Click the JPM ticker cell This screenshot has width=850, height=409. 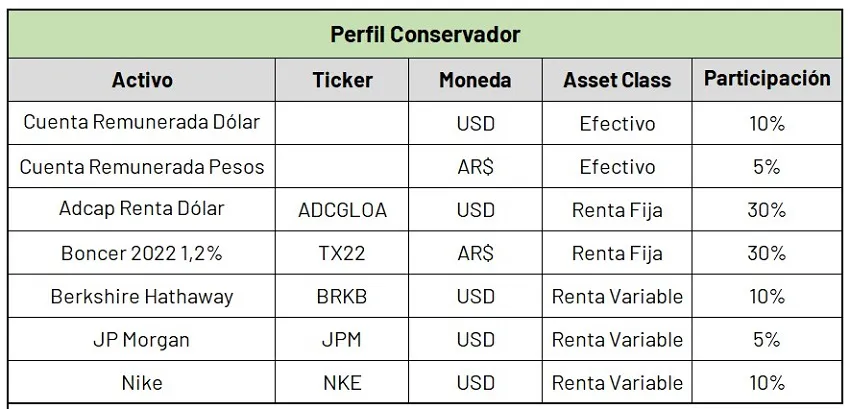(342, 340)
